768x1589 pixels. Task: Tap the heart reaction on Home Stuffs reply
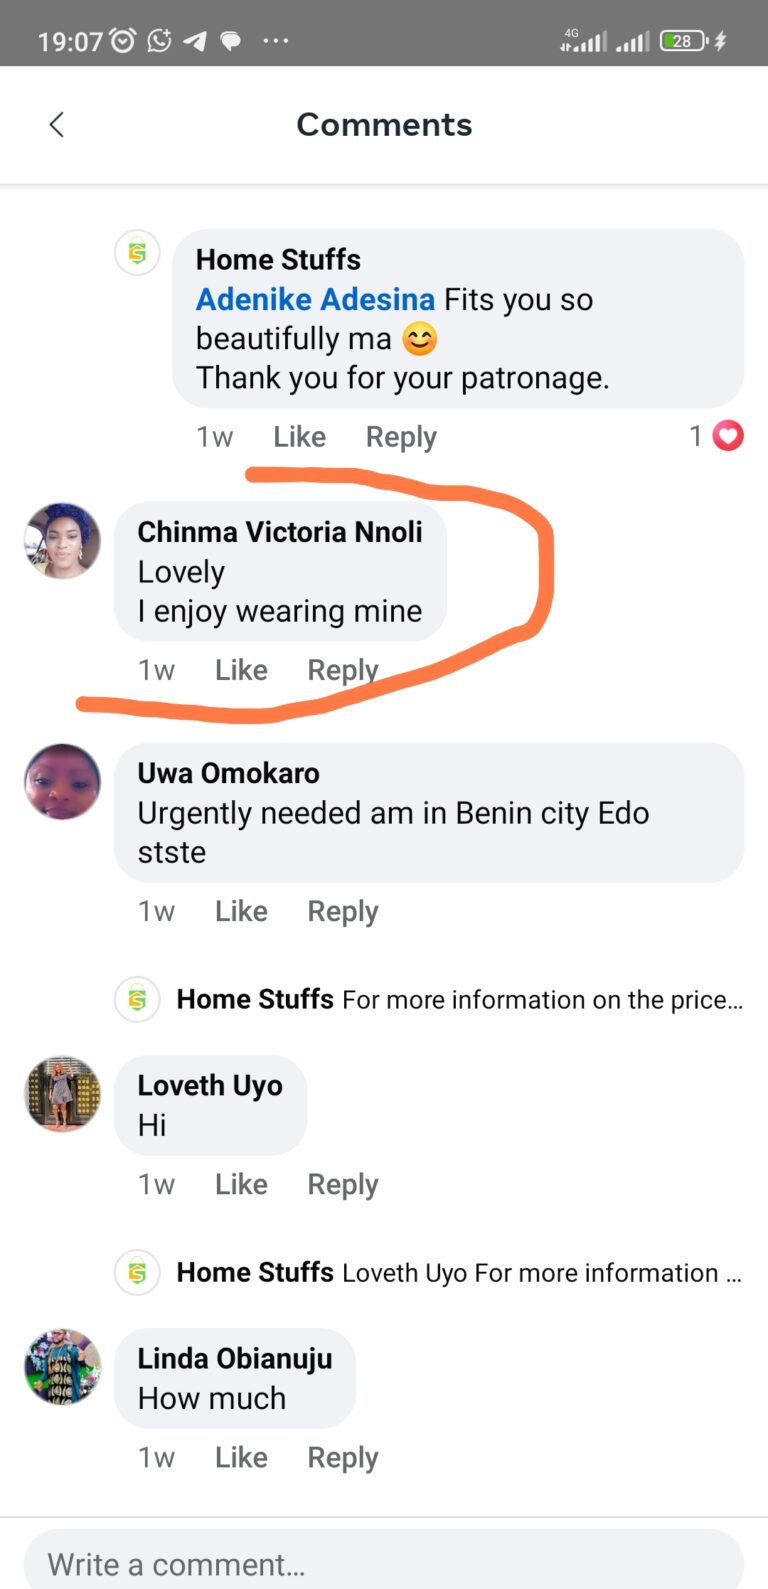(x=728, y=436)
